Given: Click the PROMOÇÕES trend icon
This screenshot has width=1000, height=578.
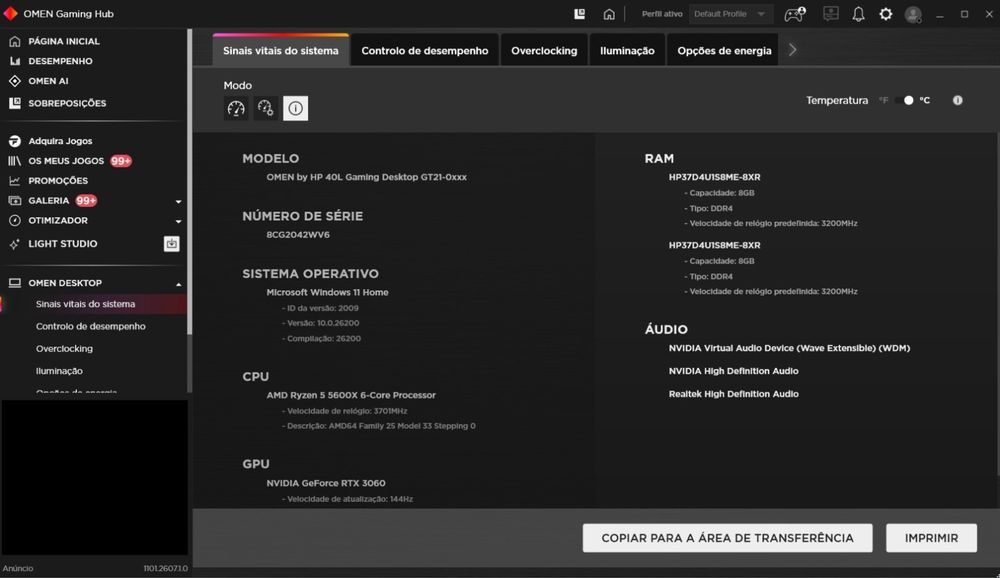Looking at the screenshot, I should tap(15, 181).
